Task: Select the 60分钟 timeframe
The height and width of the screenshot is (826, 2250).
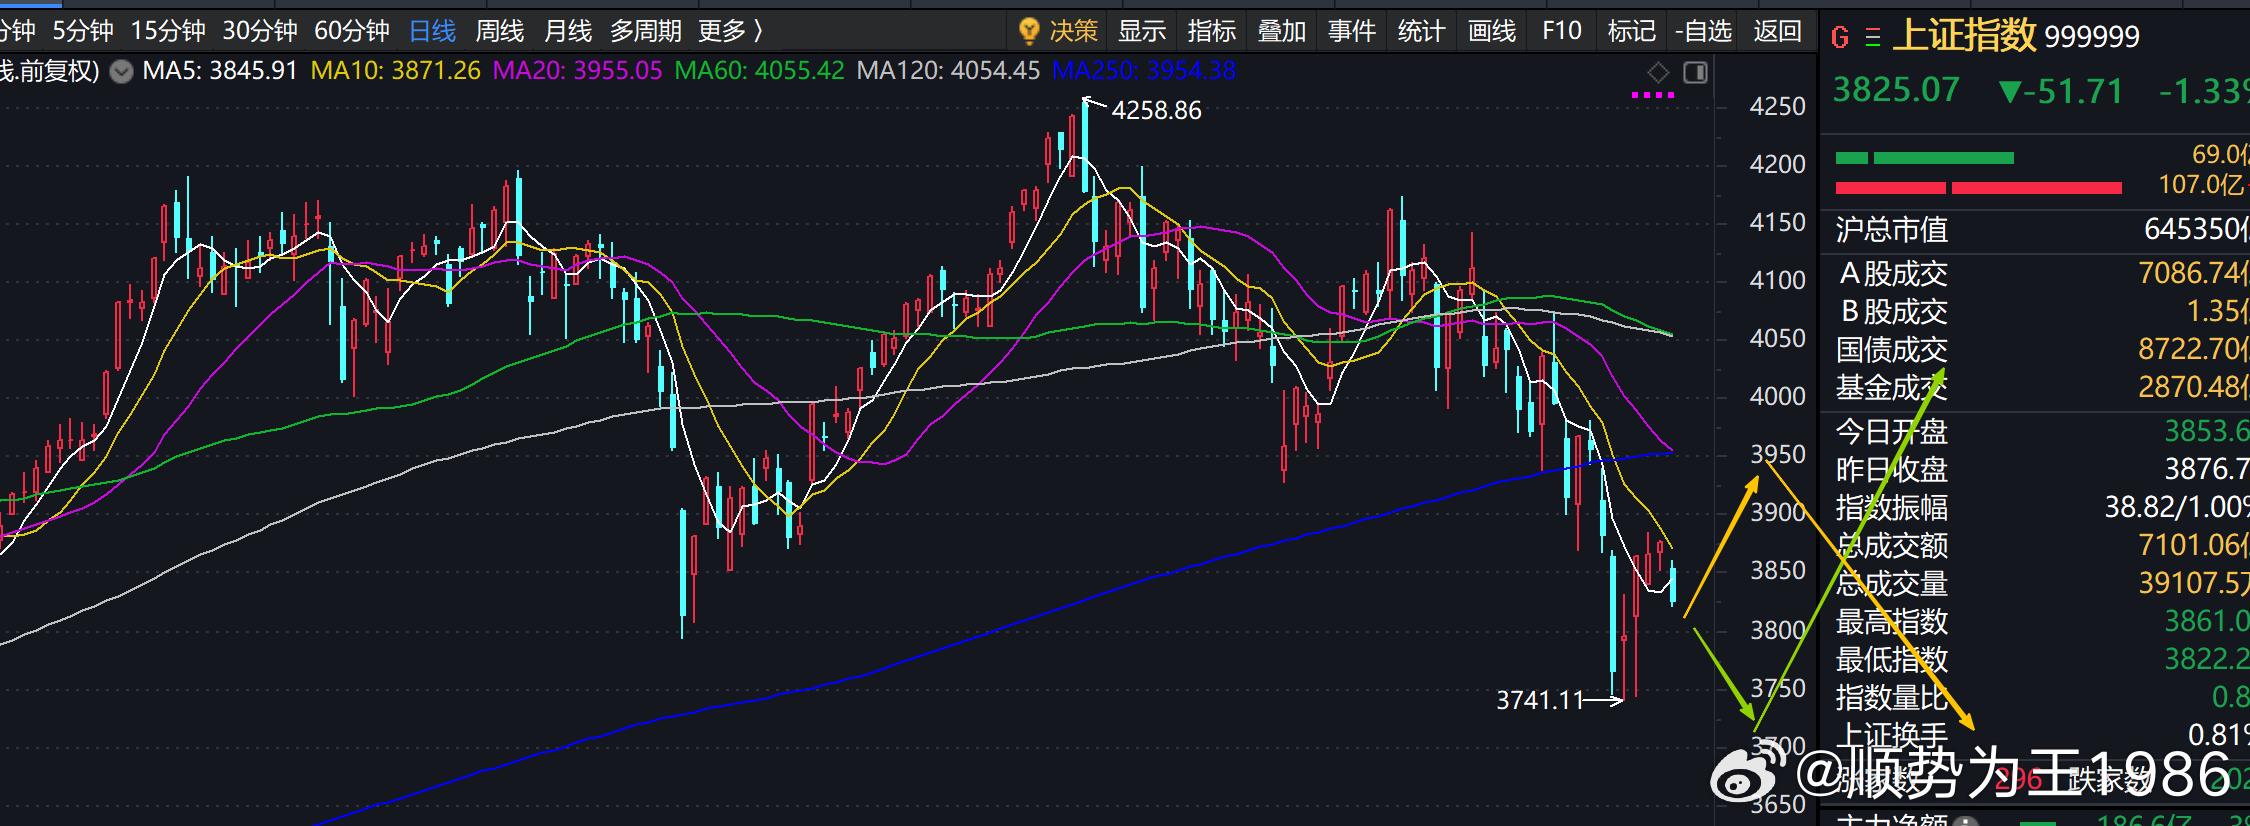Action: point(352,31)
